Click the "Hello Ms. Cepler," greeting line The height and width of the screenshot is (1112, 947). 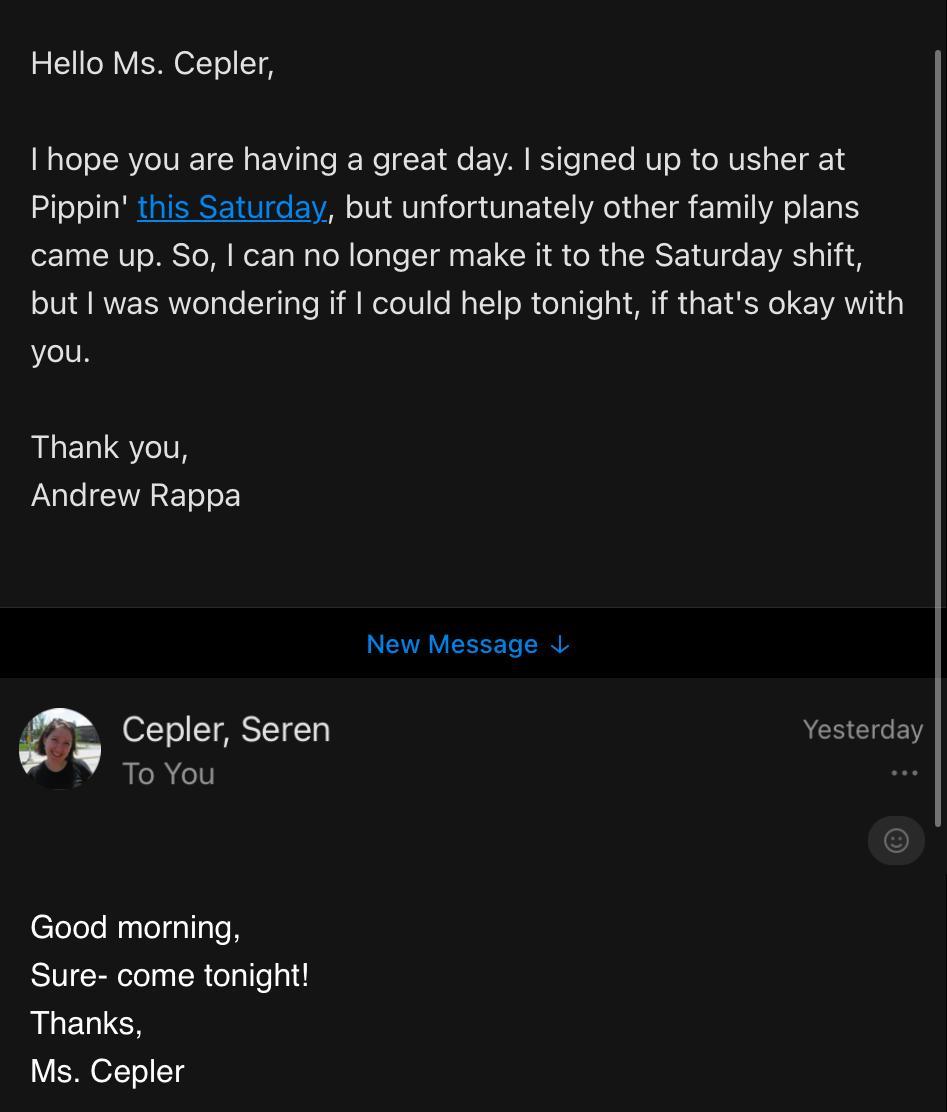[x=152, y=63]
